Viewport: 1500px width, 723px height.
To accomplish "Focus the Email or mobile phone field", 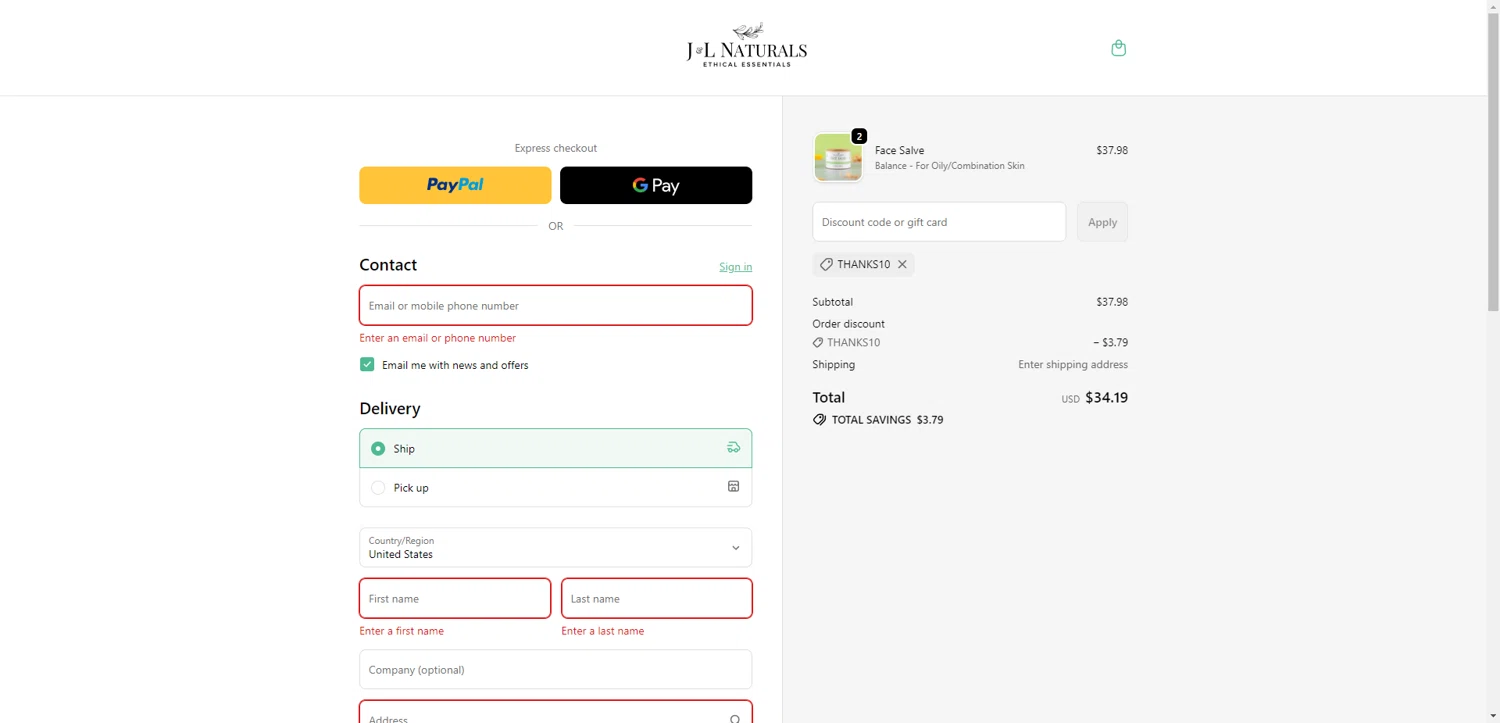I will pos(555,305).
